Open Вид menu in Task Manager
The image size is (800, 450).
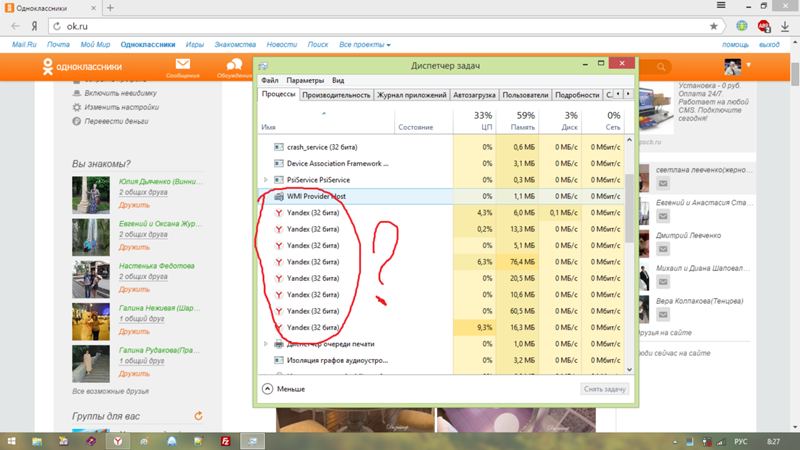(x=338, y=80)
